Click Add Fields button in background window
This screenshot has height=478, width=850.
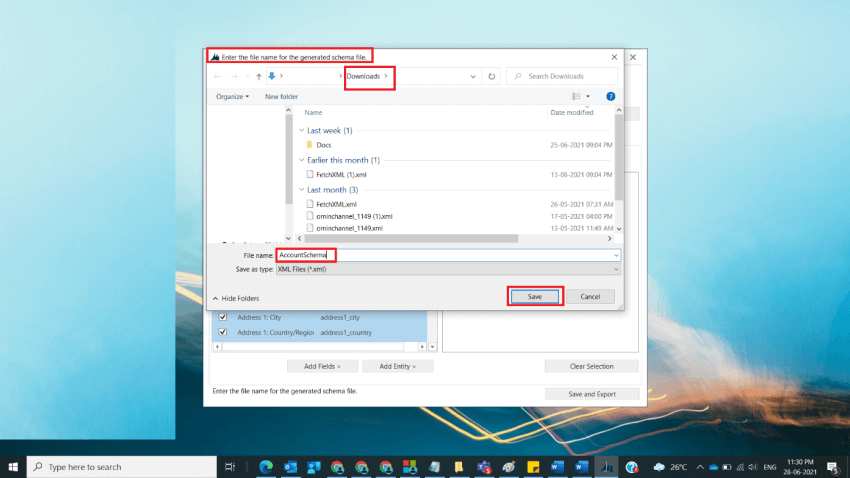tap(322, 366)
